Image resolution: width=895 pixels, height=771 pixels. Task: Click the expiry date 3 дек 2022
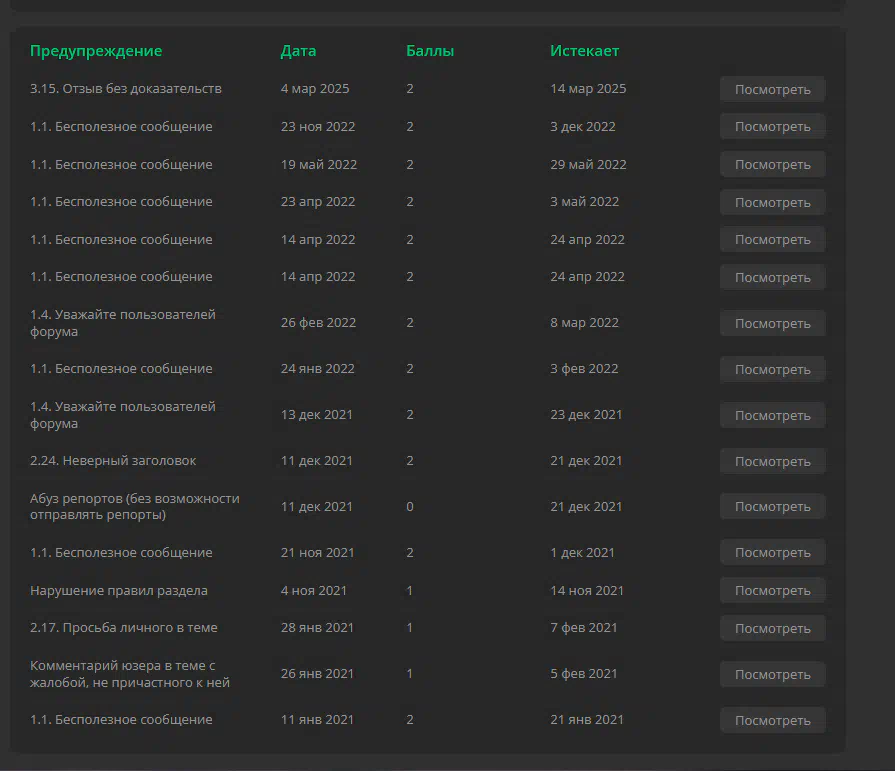pos(583,127)
